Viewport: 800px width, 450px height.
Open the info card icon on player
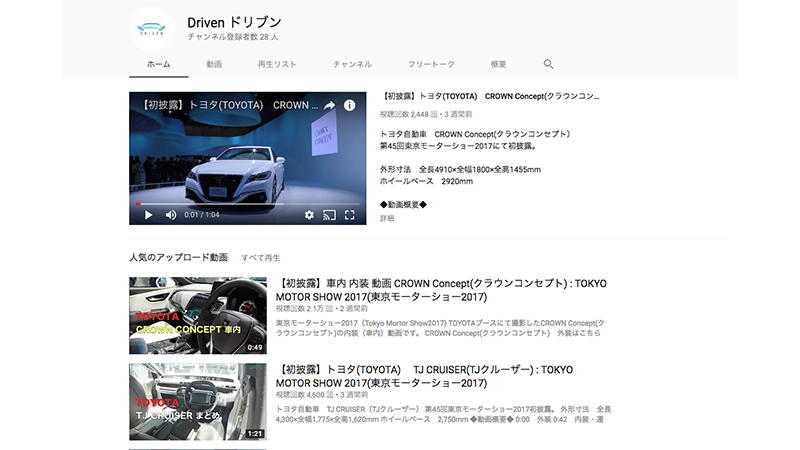click(349, 106)
